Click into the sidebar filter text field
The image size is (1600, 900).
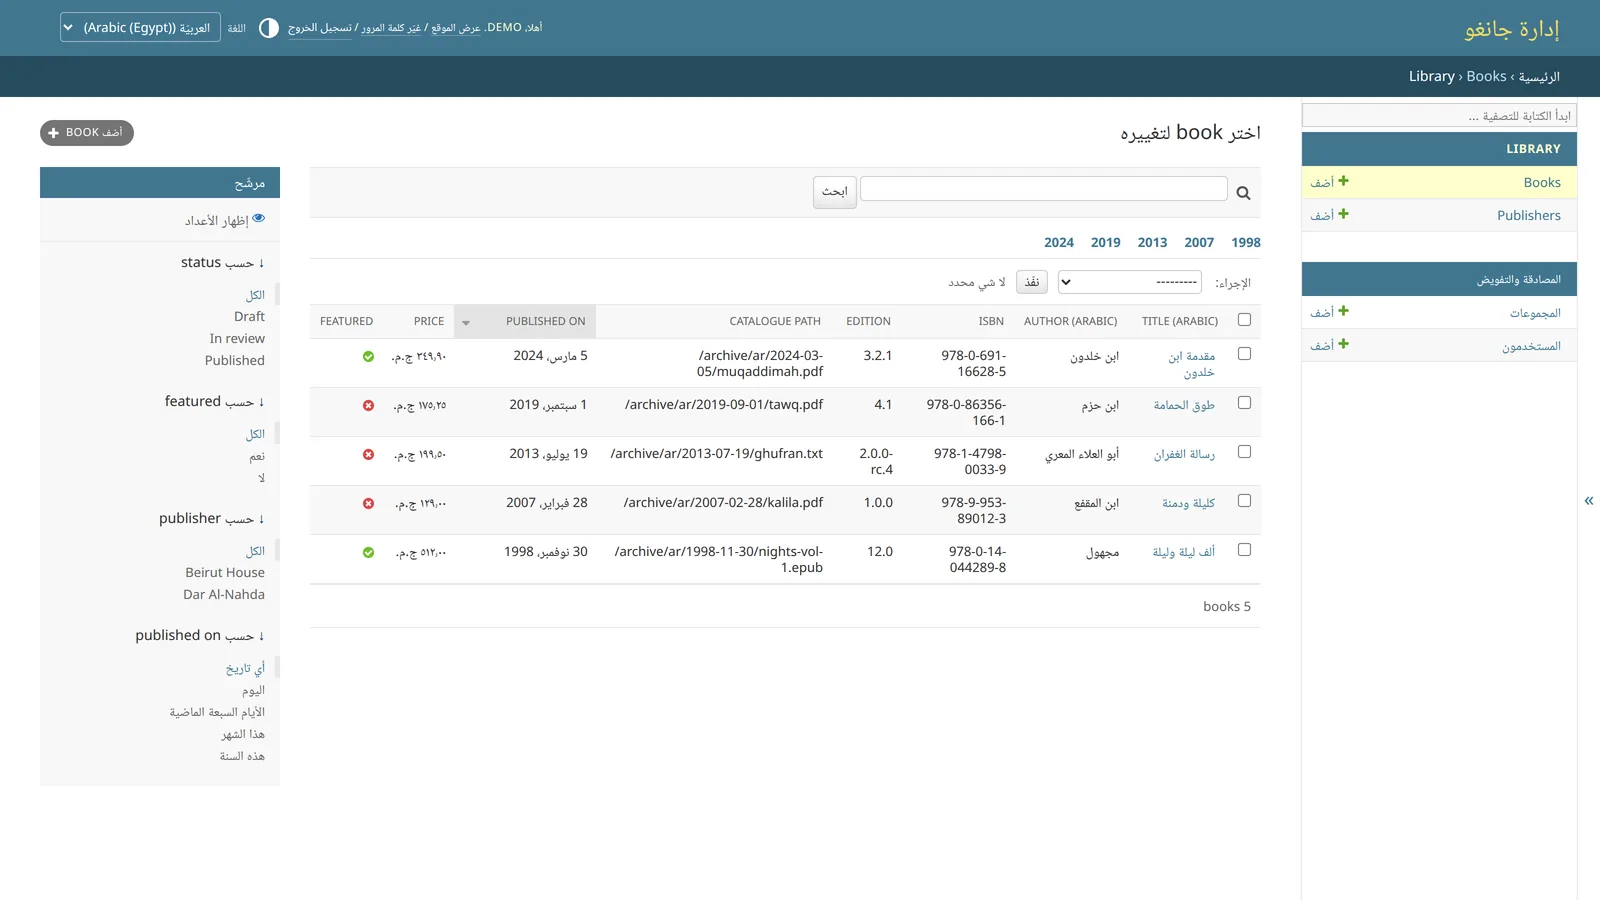tap(1439, 116)
